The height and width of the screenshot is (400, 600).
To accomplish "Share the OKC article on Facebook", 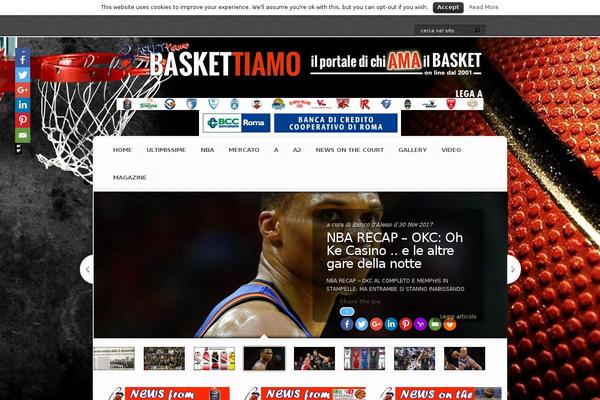I will point(347,324).
